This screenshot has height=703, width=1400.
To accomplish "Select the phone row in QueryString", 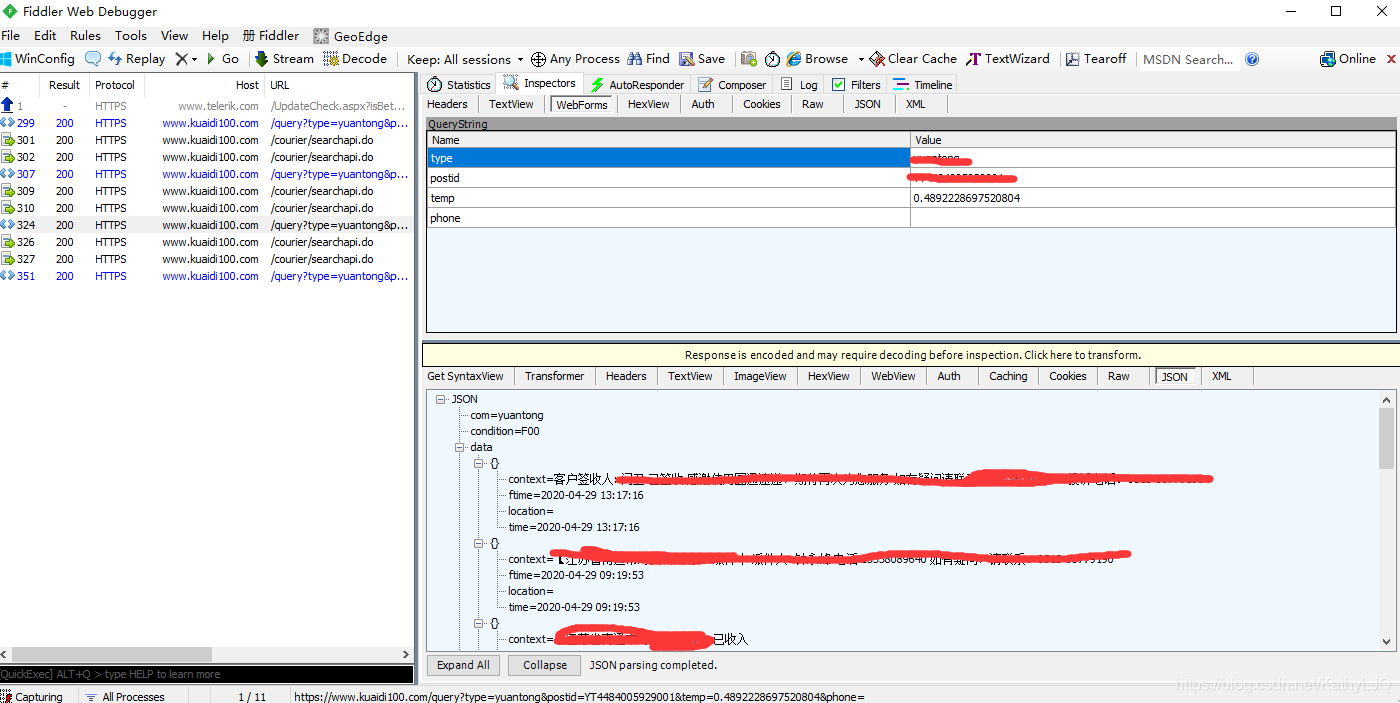I will 911,218.
